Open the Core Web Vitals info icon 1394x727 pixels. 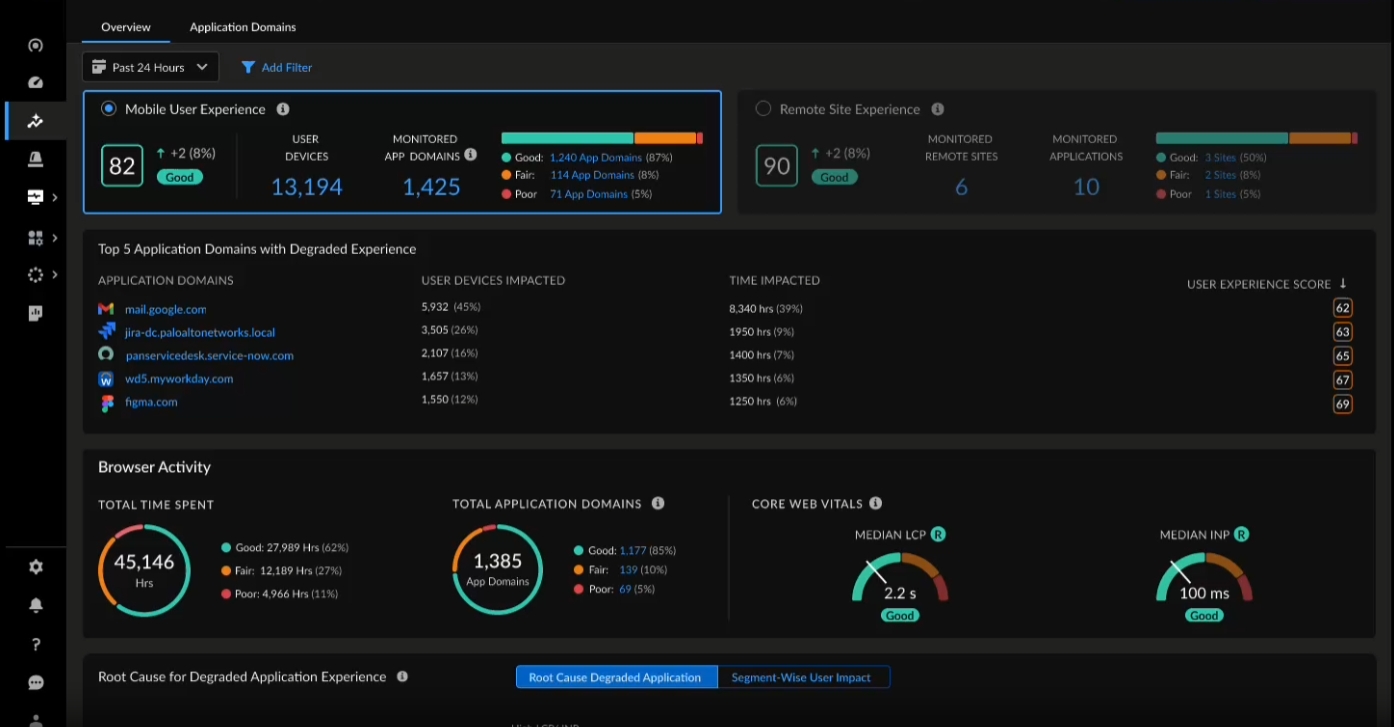tap(875, 503)
